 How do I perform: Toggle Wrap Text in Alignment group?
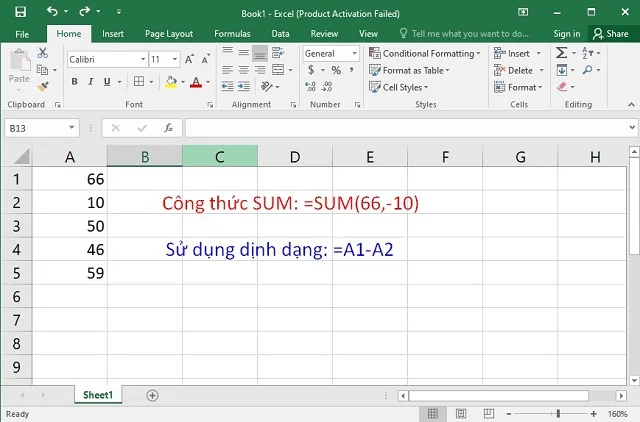coord(278,52)
